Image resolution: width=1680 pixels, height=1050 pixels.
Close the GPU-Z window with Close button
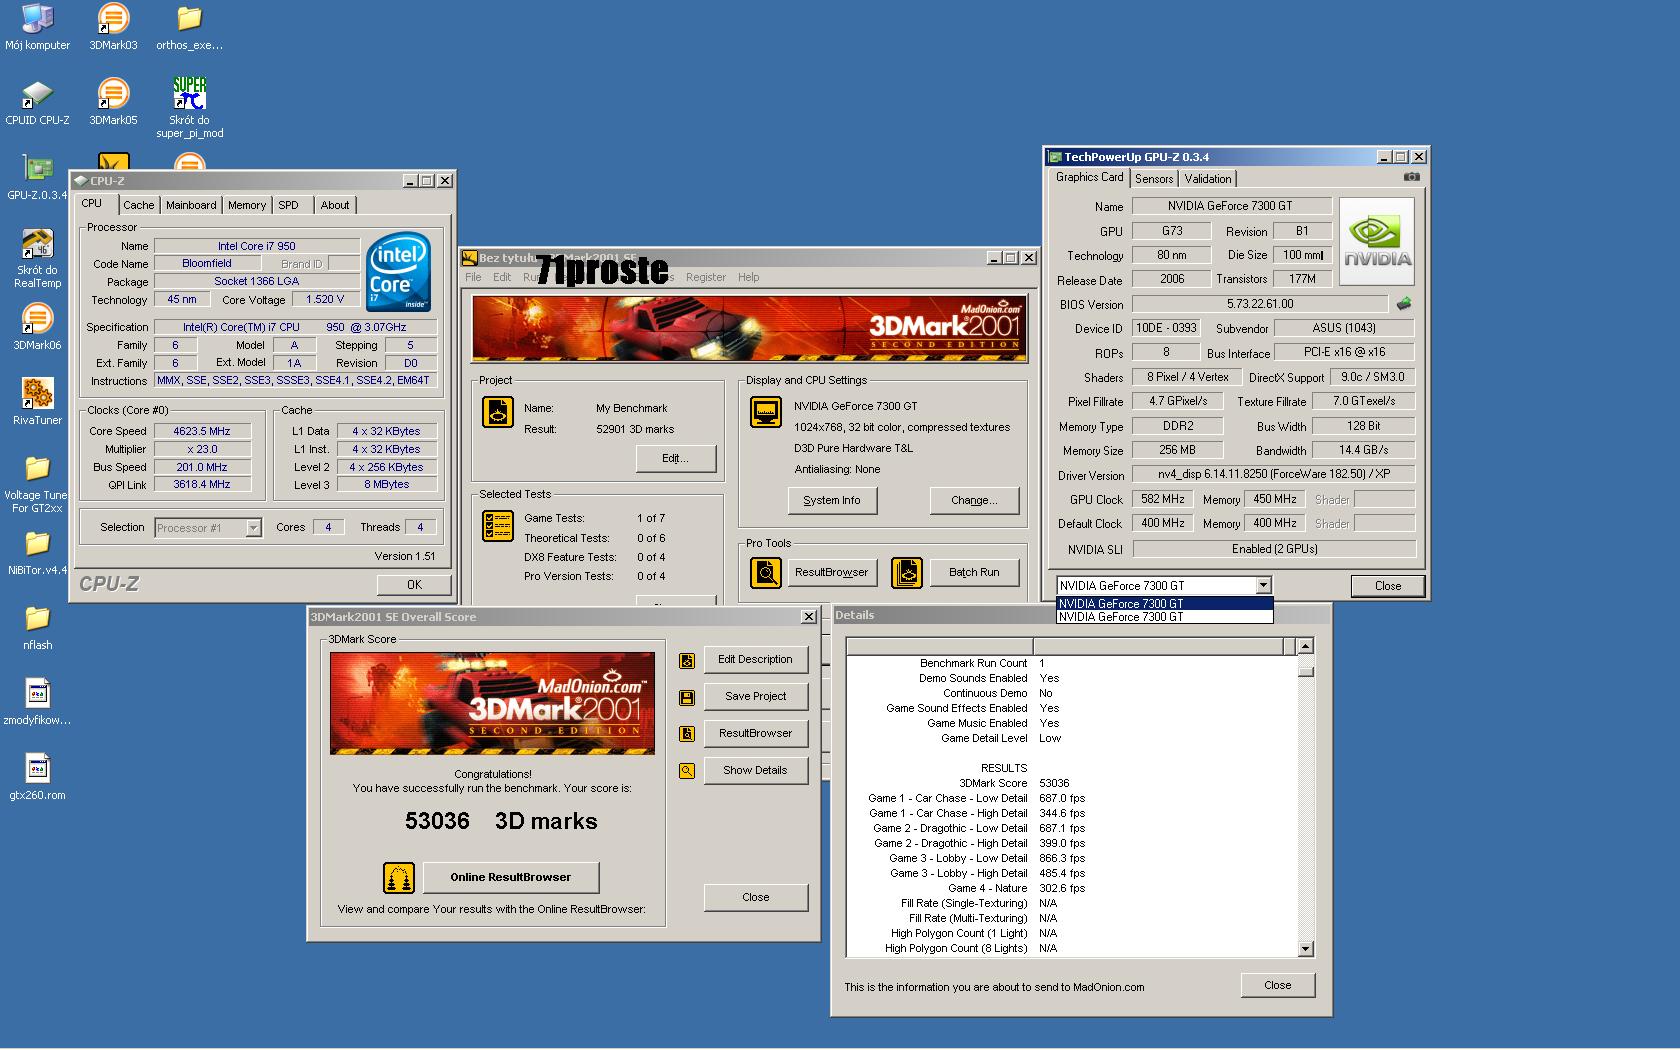1388,586
